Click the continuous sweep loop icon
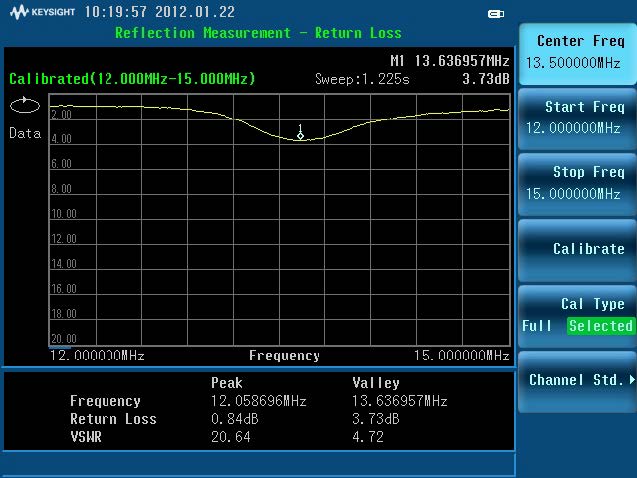637x478 pixels. 22,106
